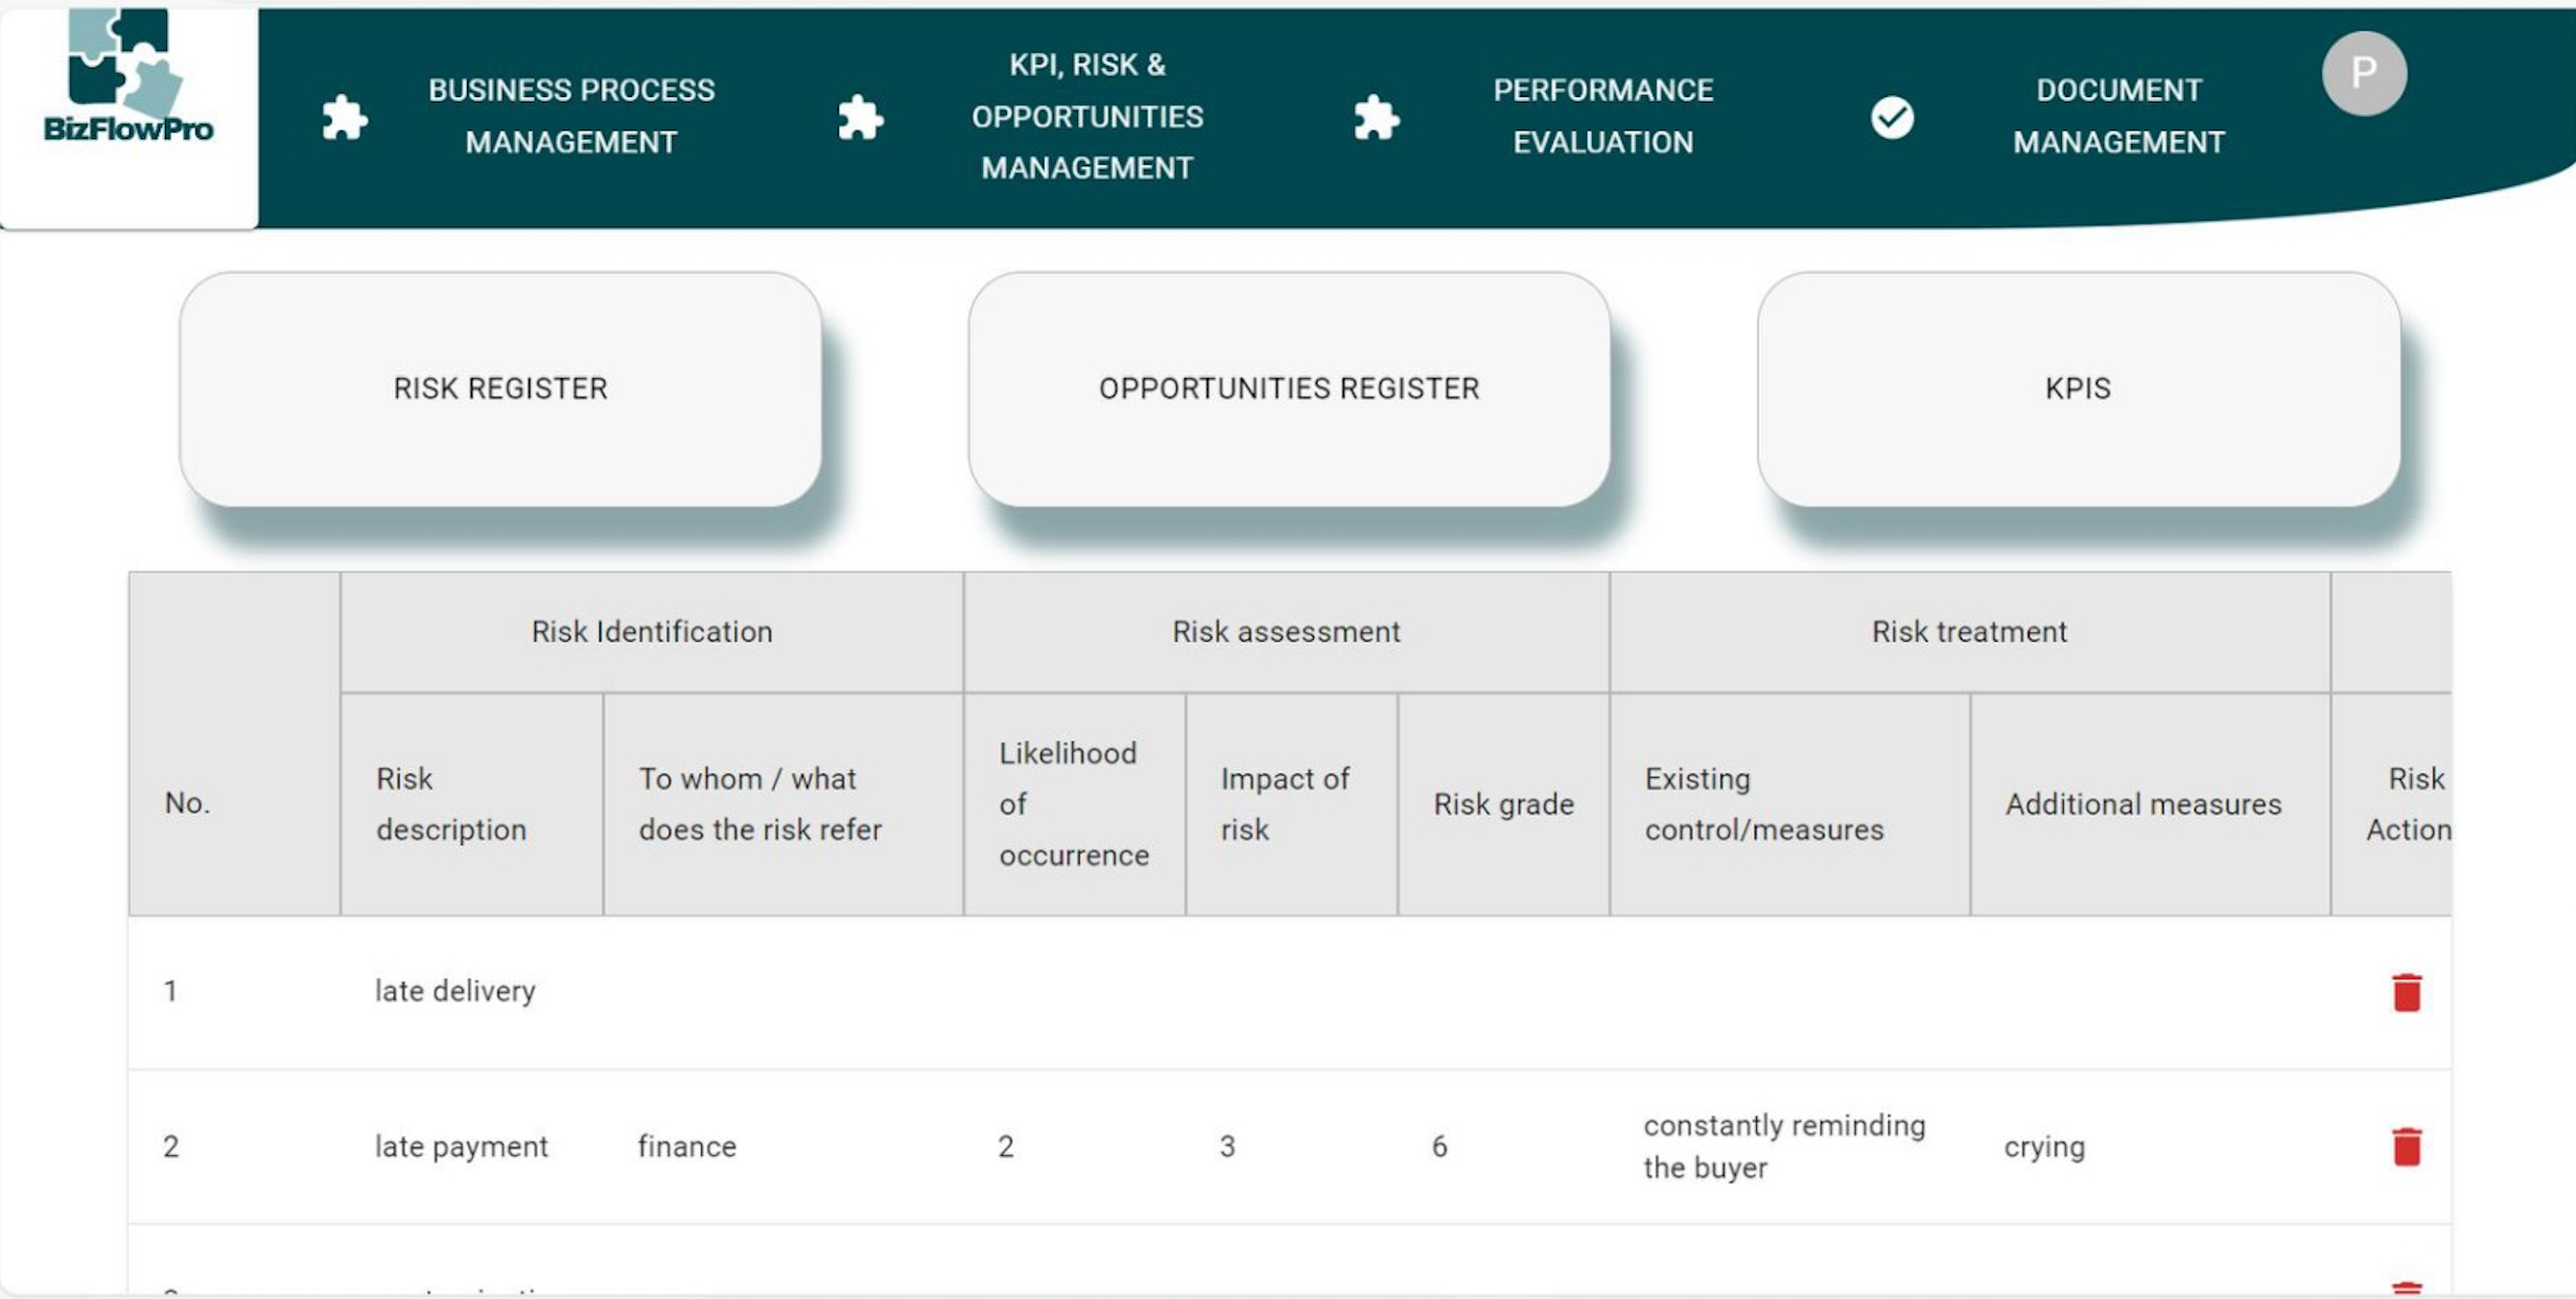Delete the late payment risk row
This screenshot has width=2576, height=1299.
[2407, 1146]
